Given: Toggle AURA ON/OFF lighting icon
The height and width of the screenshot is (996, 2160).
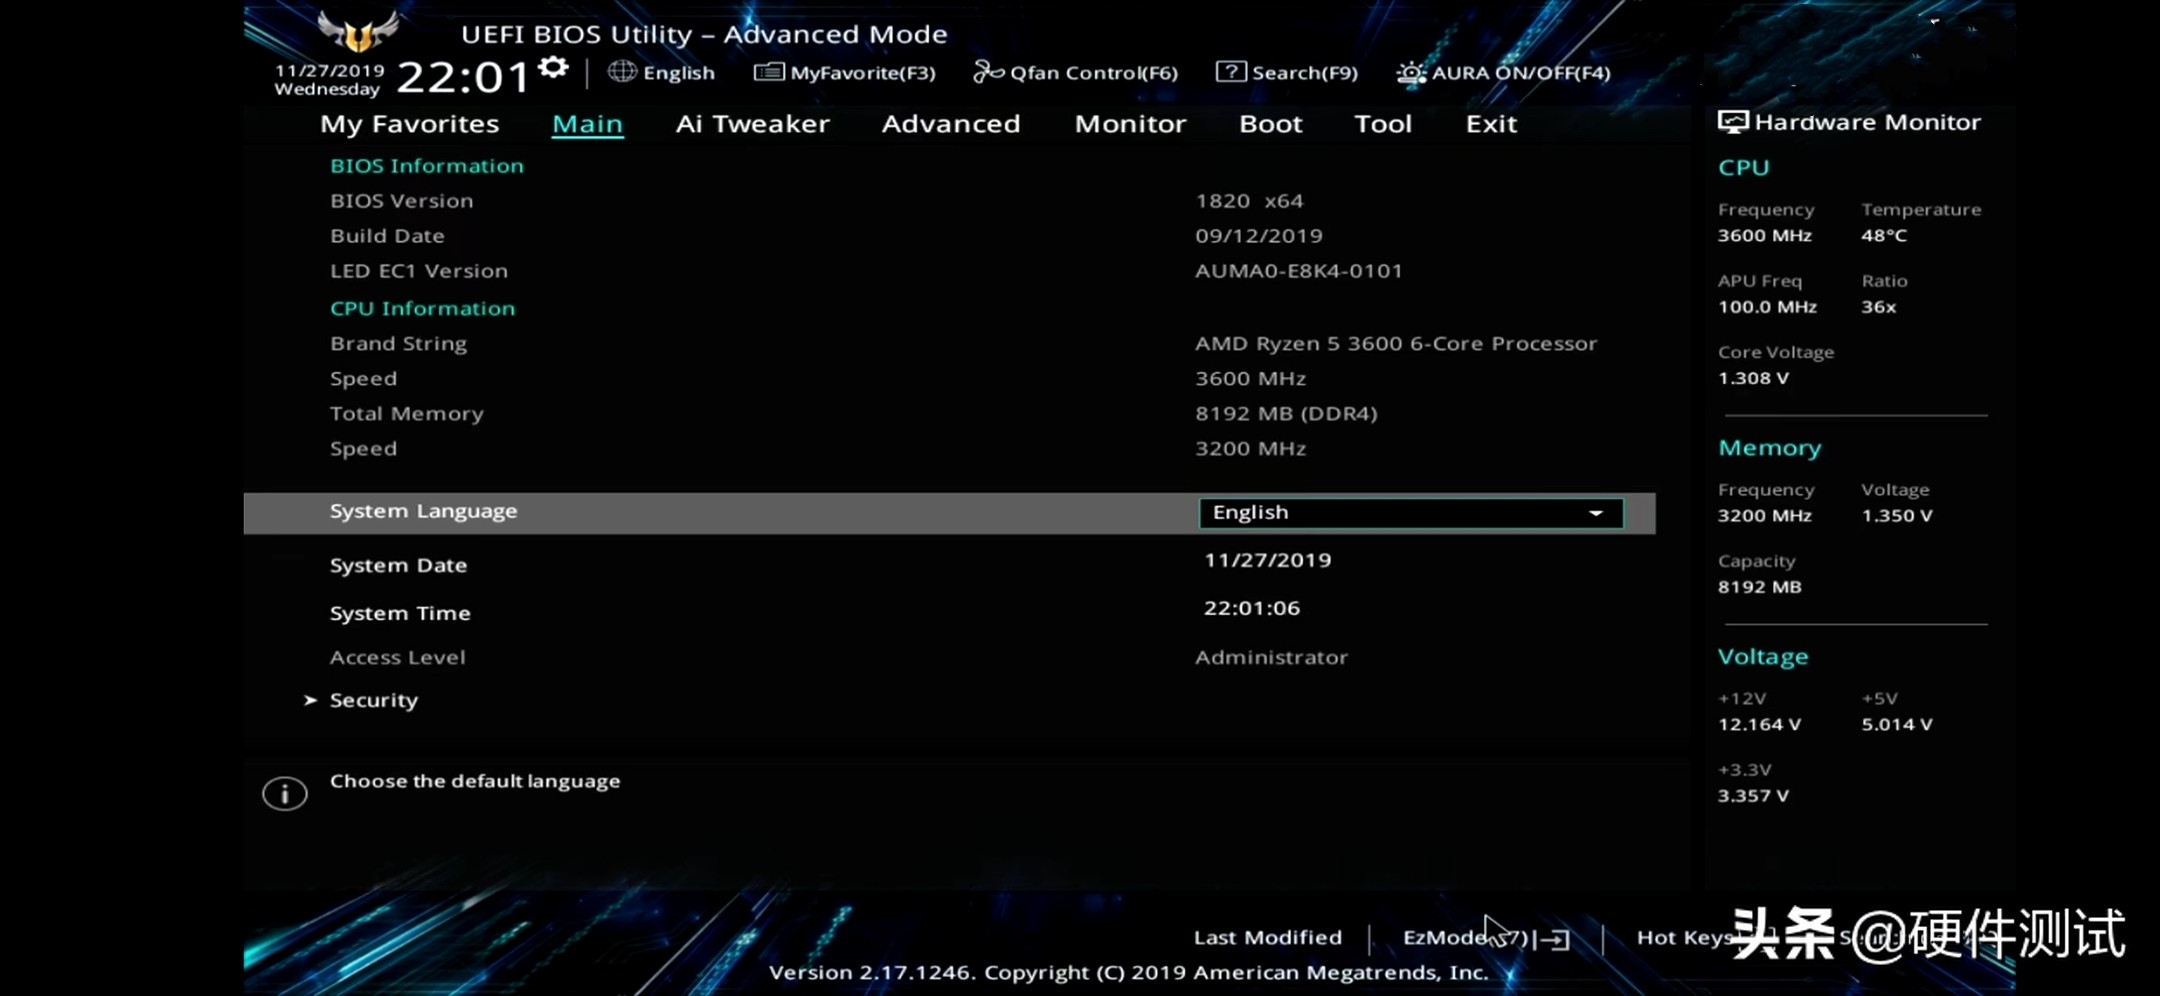Looking at the screenshot, I should [x=1410, y=72].
